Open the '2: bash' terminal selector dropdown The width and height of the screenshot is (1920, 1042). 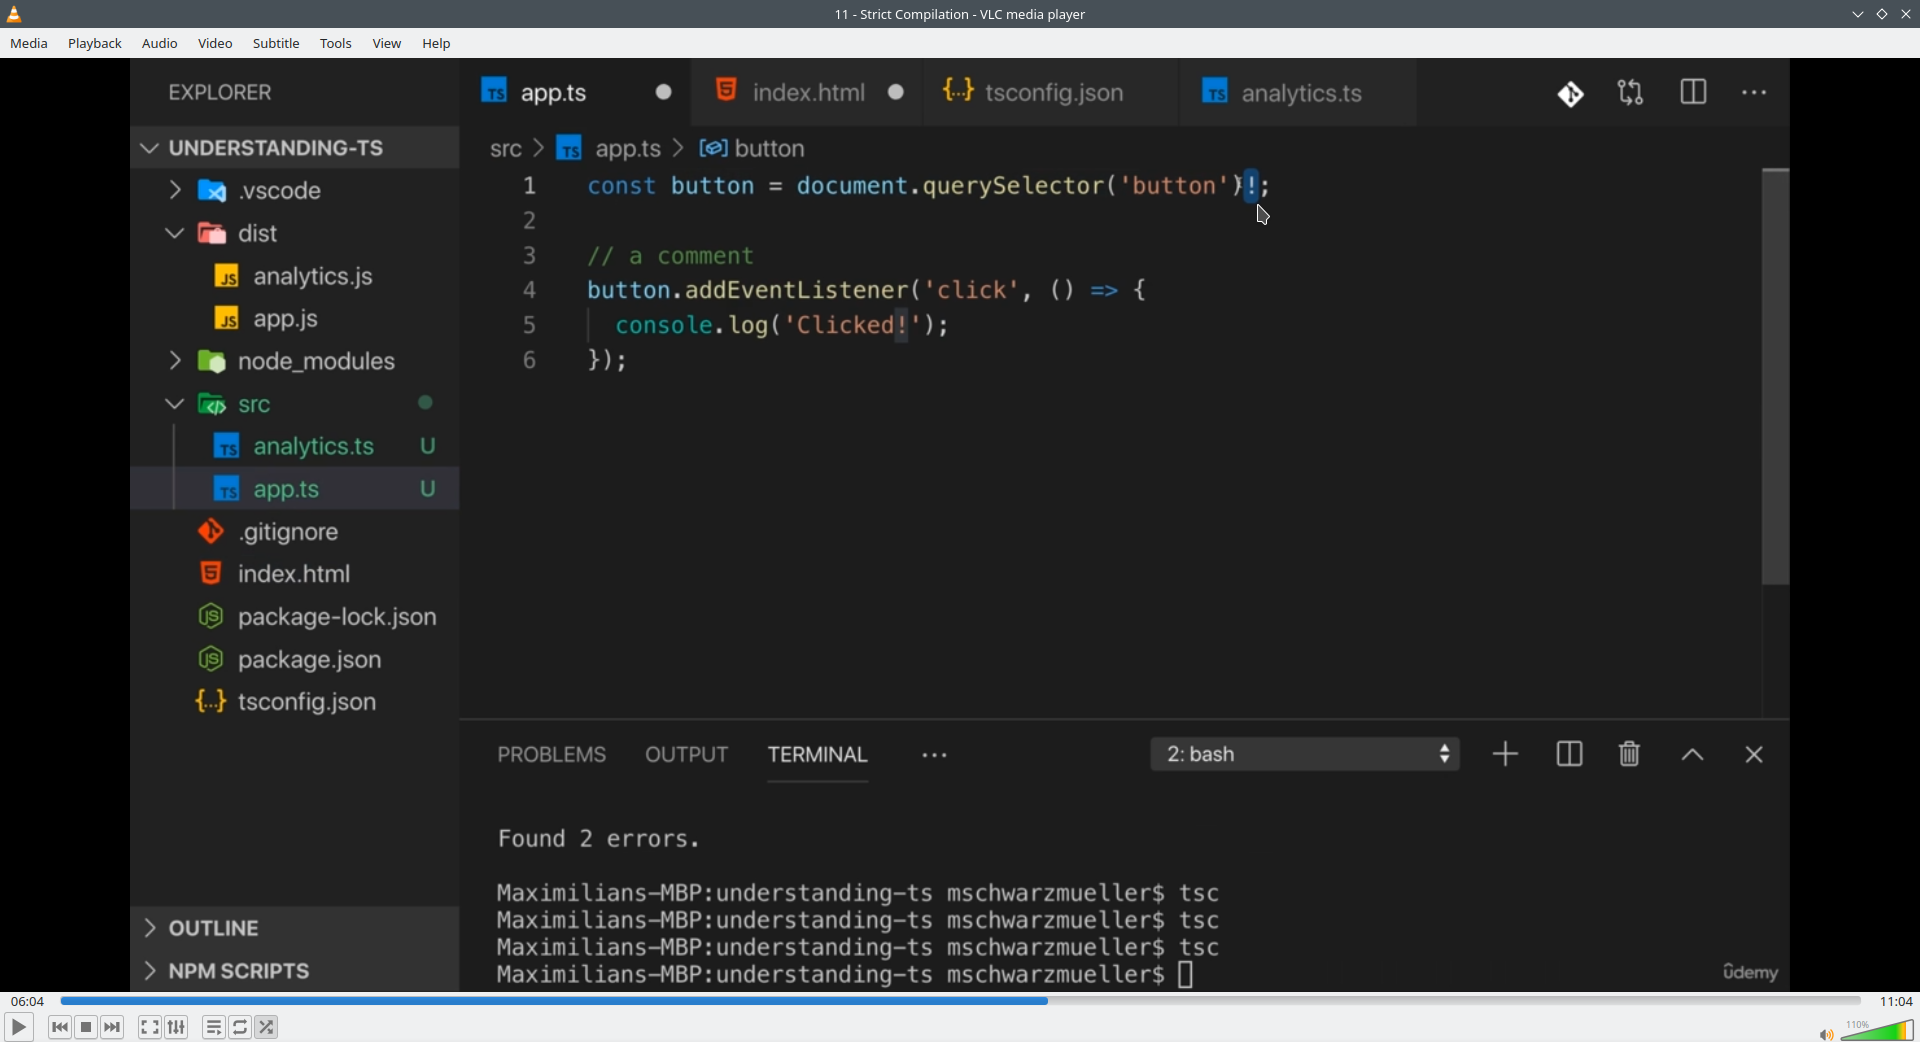pos(1305,754)
